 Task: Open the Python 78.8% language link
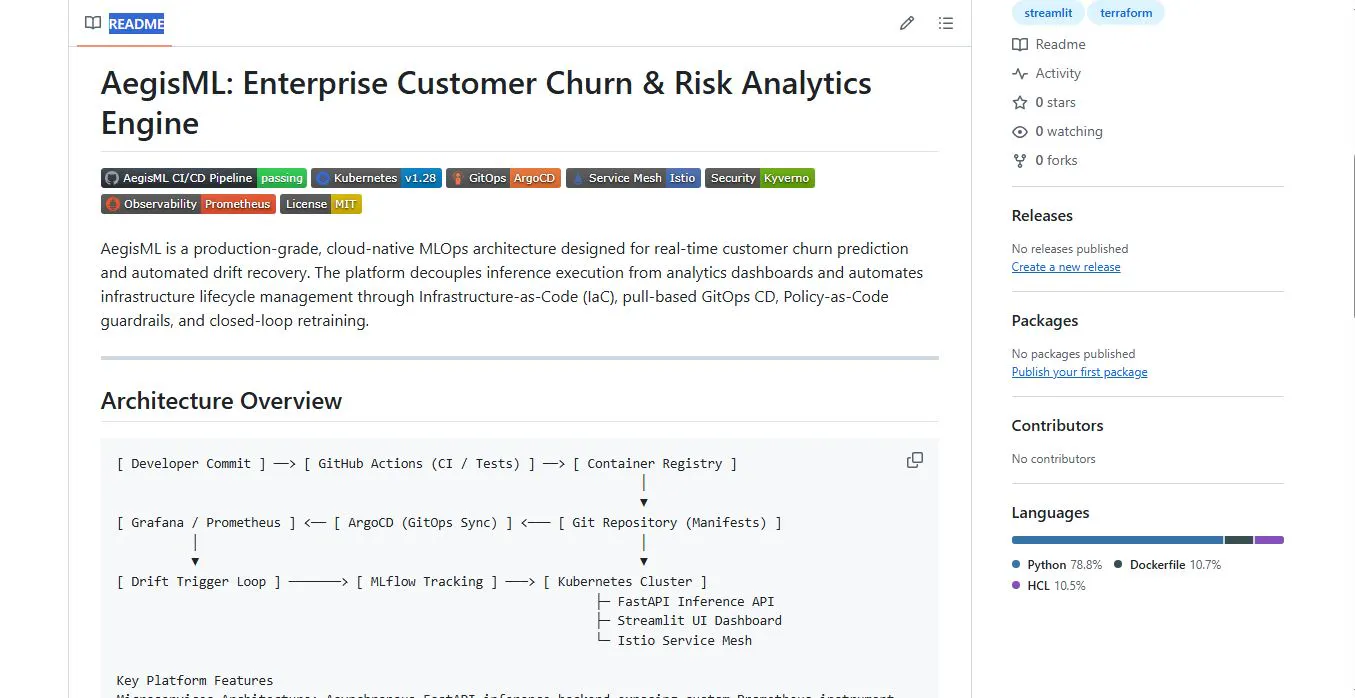tap(1057, 565)
